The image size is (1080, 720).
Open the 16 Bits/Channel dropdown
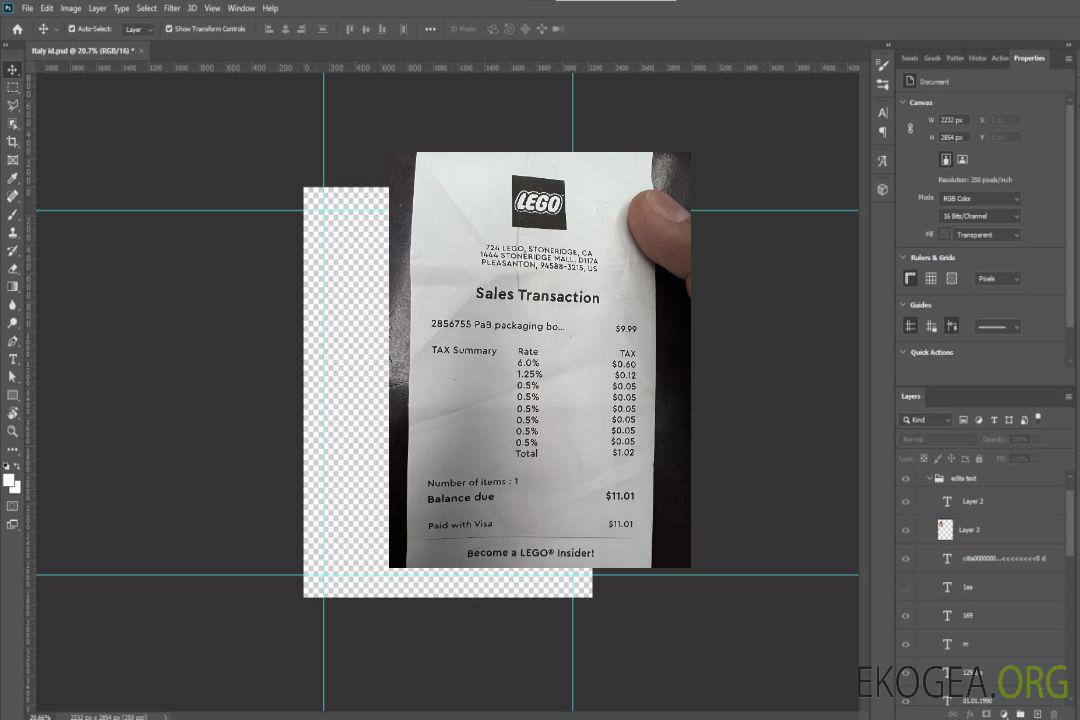[979, 216]
